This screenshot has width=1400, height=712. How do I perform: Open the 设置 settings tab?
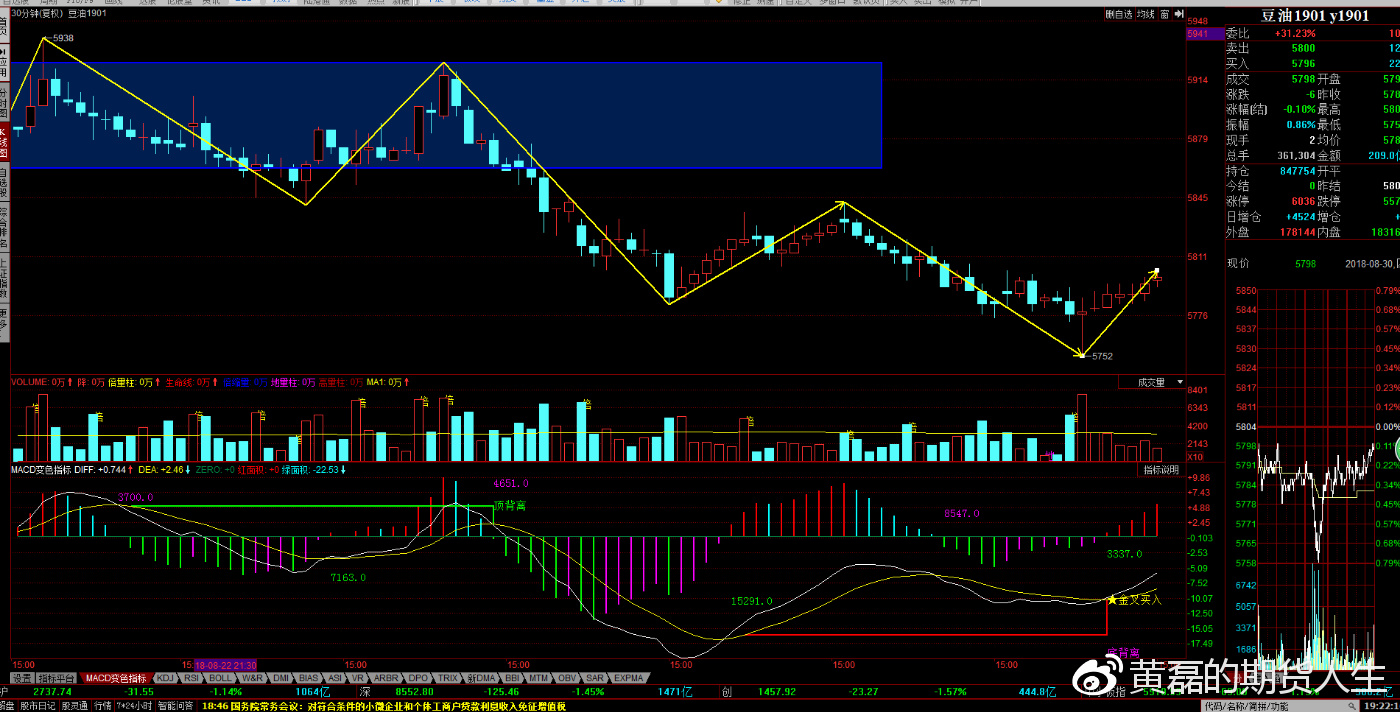point(21,678)
